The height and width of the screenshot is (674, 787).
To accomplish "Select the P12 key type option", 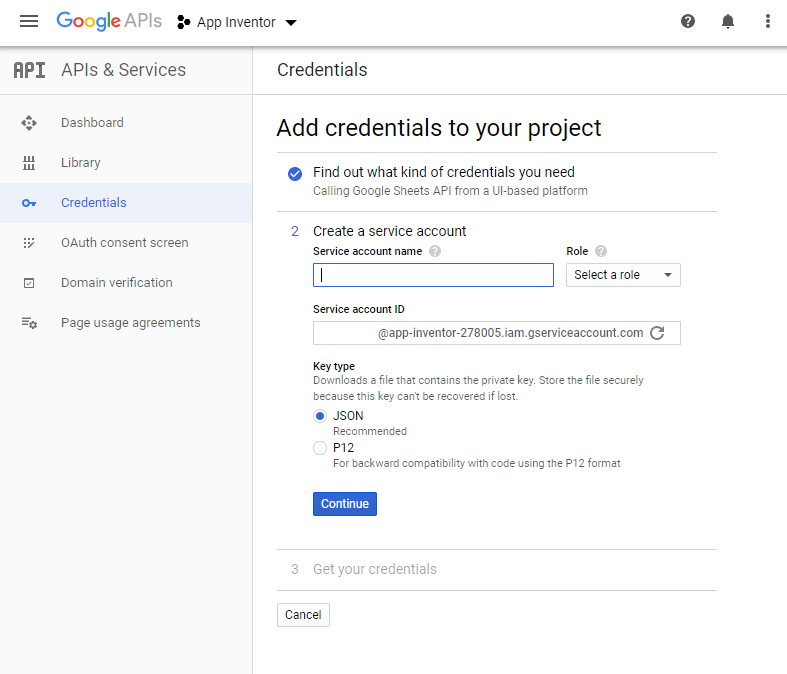I will (x=320, y=448).
